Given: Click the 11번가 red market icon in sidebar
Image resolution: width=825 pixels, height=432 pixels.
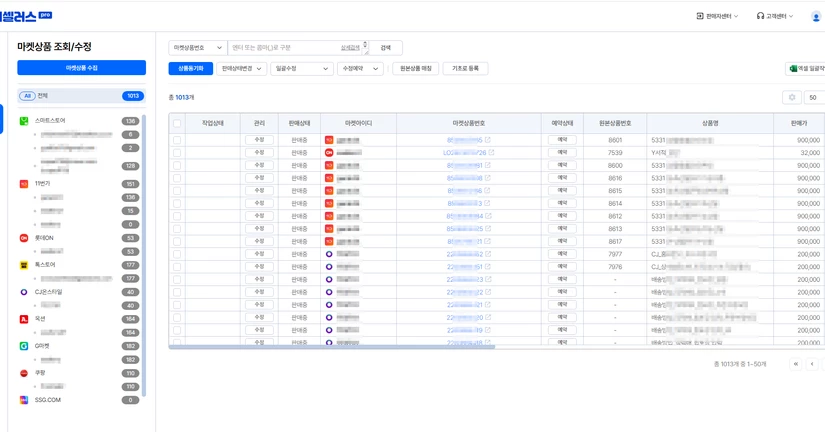Looking at the screenshot, I should click(x=24, y=184).
